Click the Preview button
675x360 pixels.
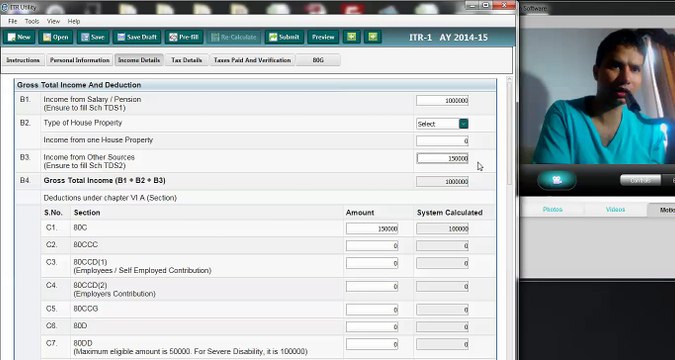click(x=323, y=37)
